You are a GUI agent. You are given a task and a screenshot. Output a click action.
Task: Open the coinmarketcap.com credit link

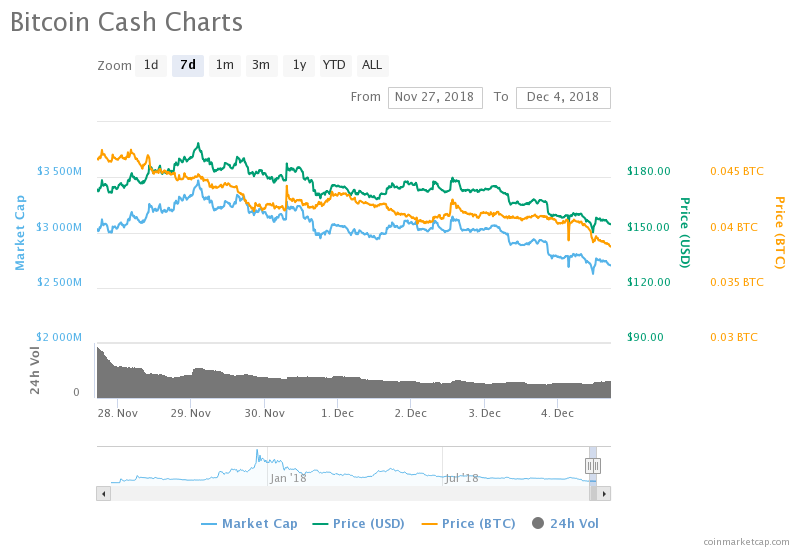tap(745, 541)
